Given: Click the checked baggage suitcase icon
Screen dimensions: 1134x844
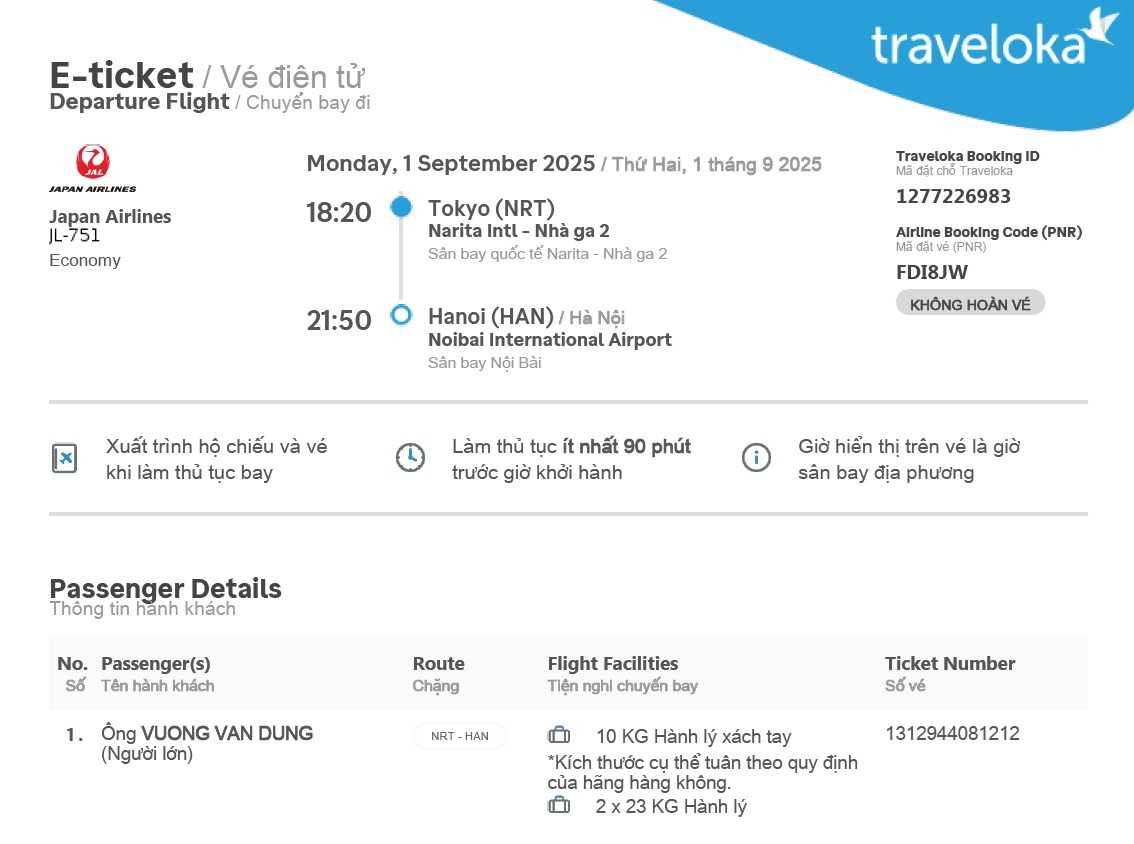Looking at the screenshot, I should [559, 806].
